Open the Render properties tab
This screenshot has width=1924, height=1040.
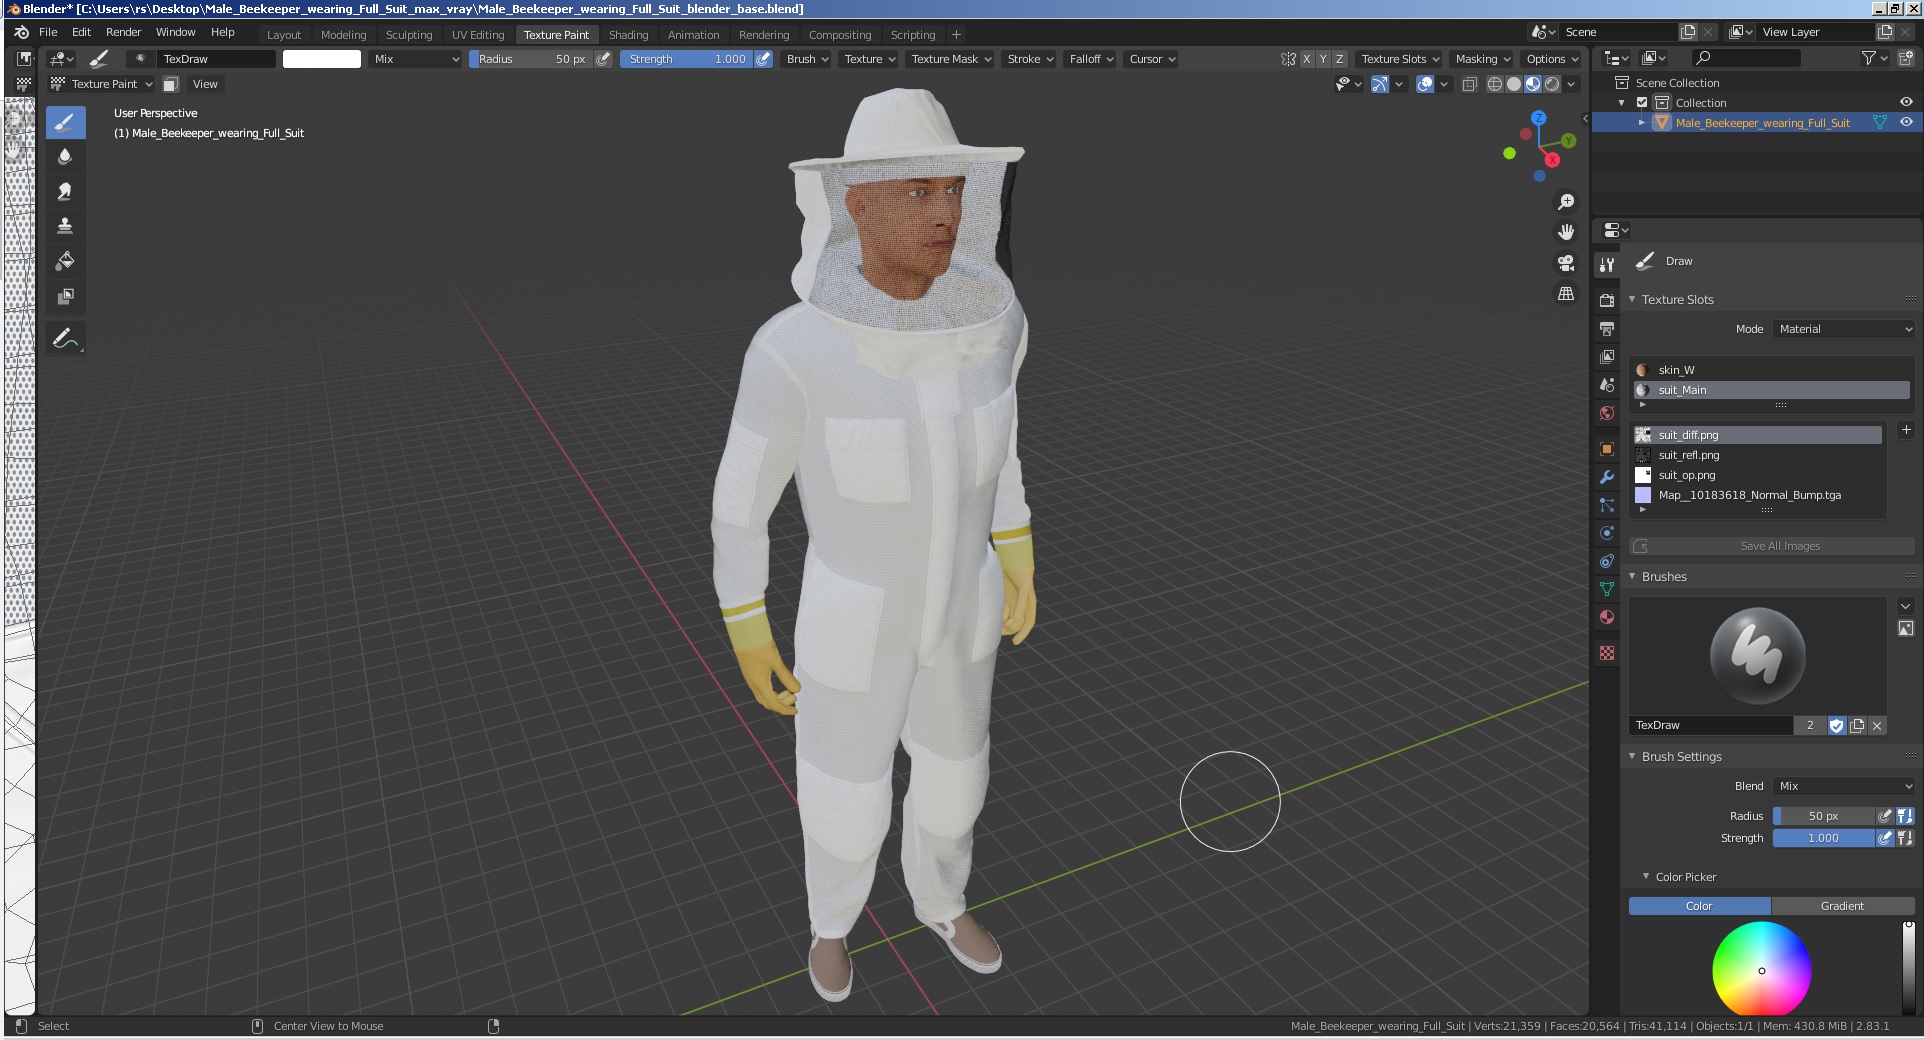(1607, 300)
